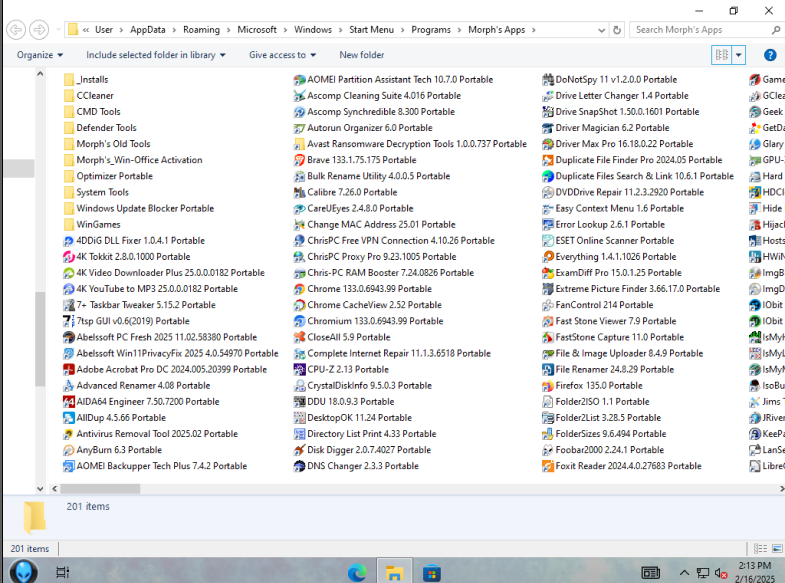Select the 7+ Taskbar Tweaker icon
The height and width of the screenshot is (583, 785).
[x=69, y=305]
